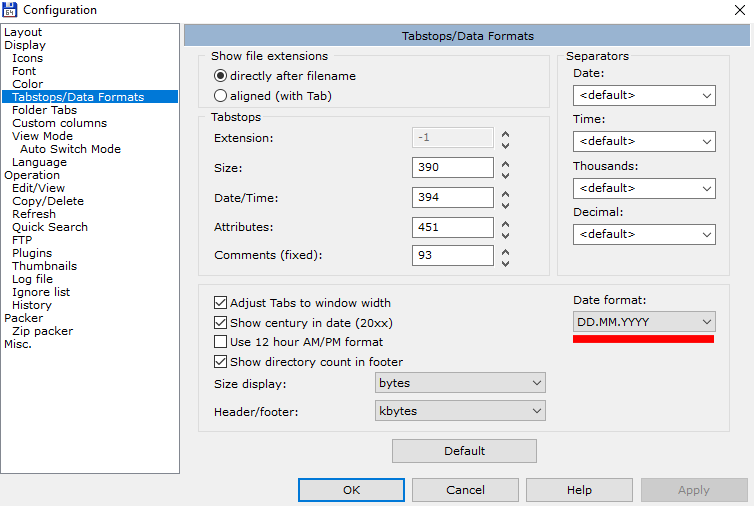754x506 pixels.
Task: Select Tabstops/Data Formats tree entry
Action: 90,97
